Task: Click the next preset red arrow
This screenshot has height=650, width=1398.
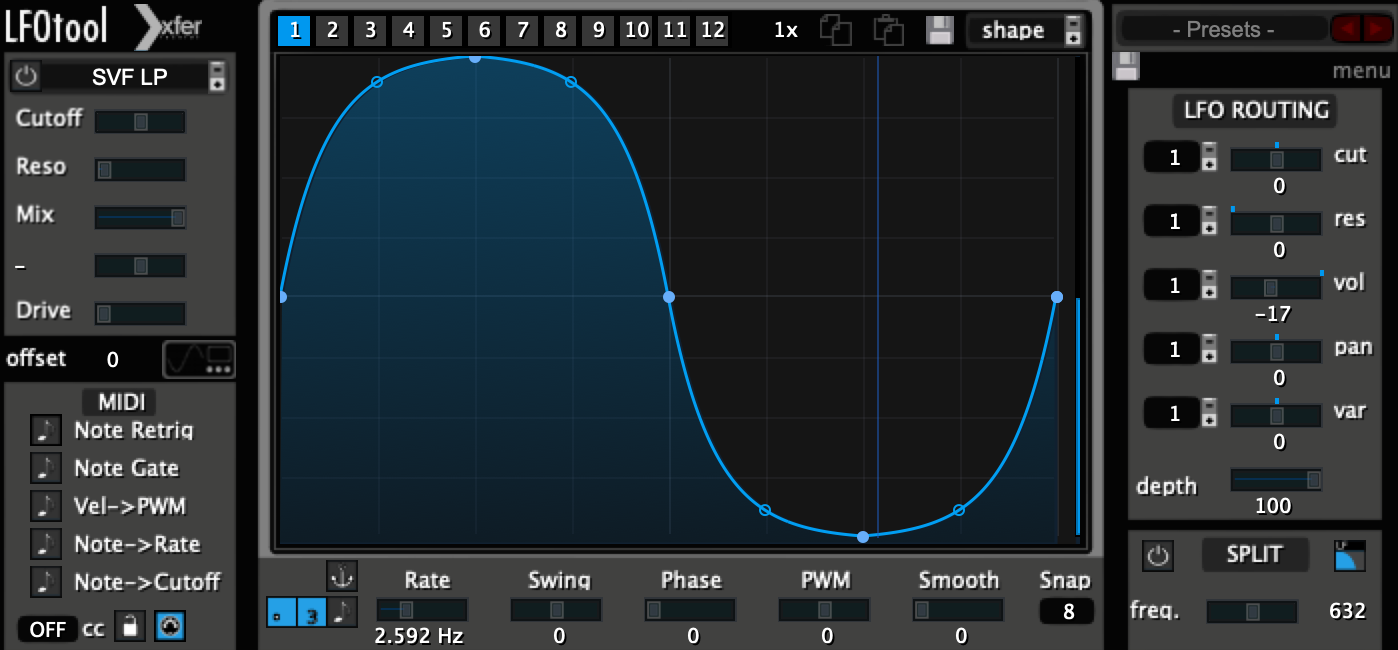Action: tap(1374, 29)
